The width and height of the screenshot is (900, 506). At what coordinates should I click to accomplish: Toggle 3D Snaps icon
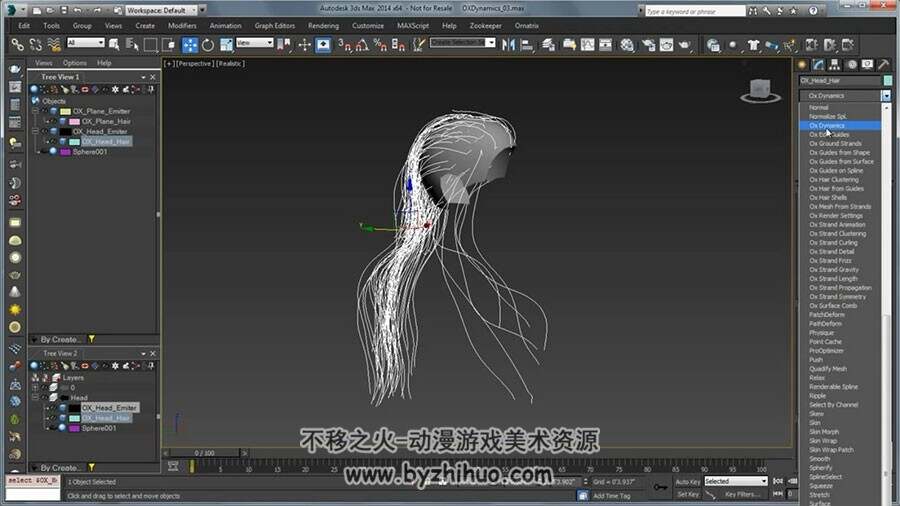click(344, 45)
